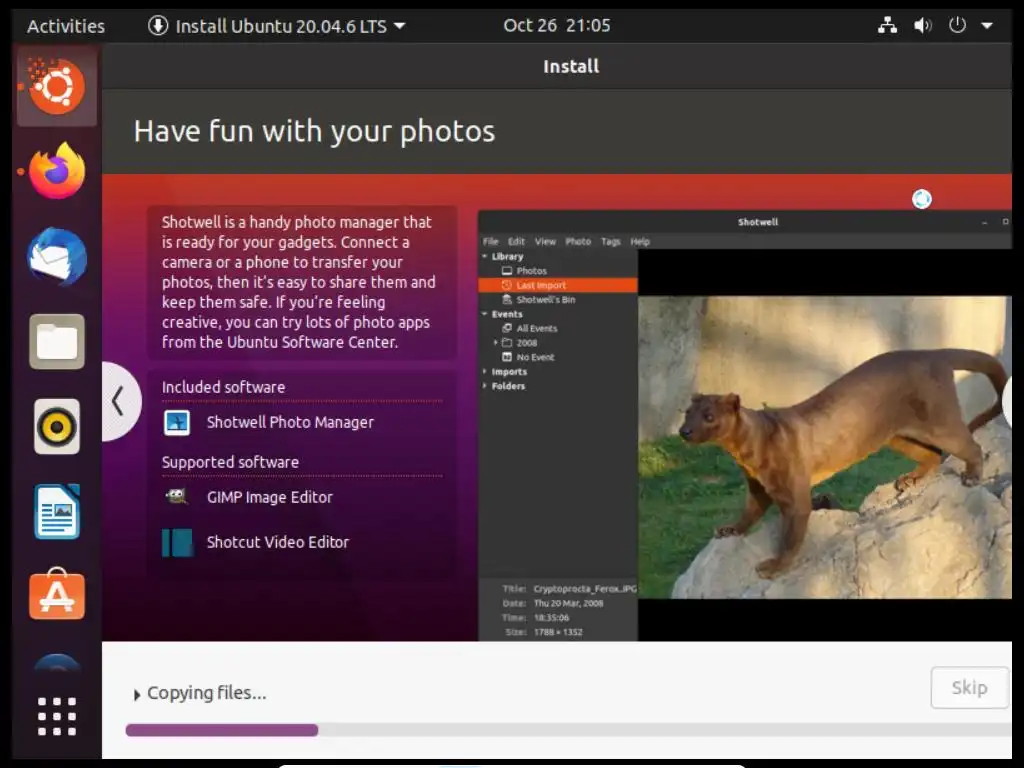Image resolution: width=1024 pixels, height=768 pixels.
Task: Open the Activities overview
Action: point(66,26)
